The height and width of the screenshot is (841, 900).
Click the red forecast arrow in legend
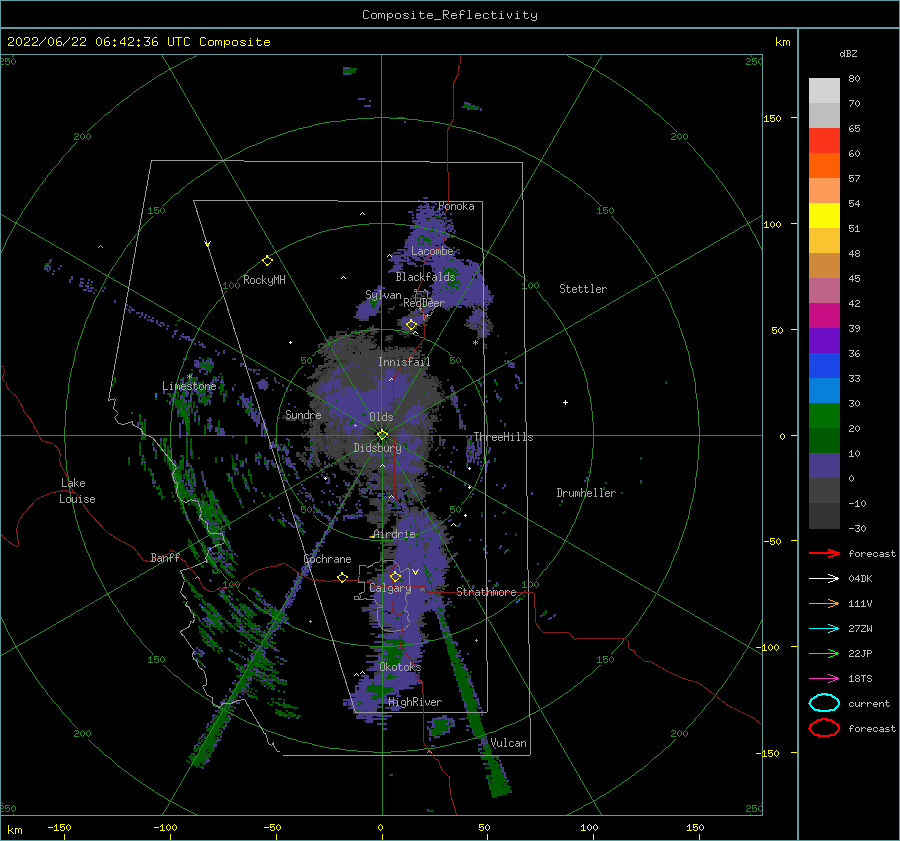coord(824,553)
